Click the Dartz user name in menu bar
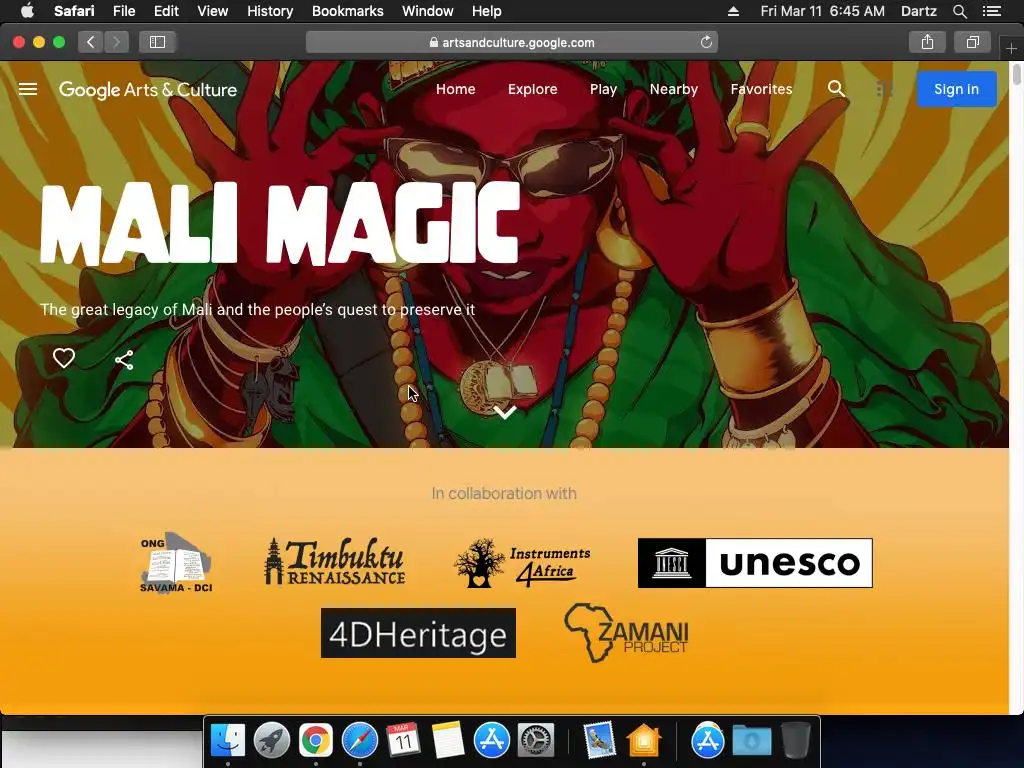 click(x=919, y=11)
